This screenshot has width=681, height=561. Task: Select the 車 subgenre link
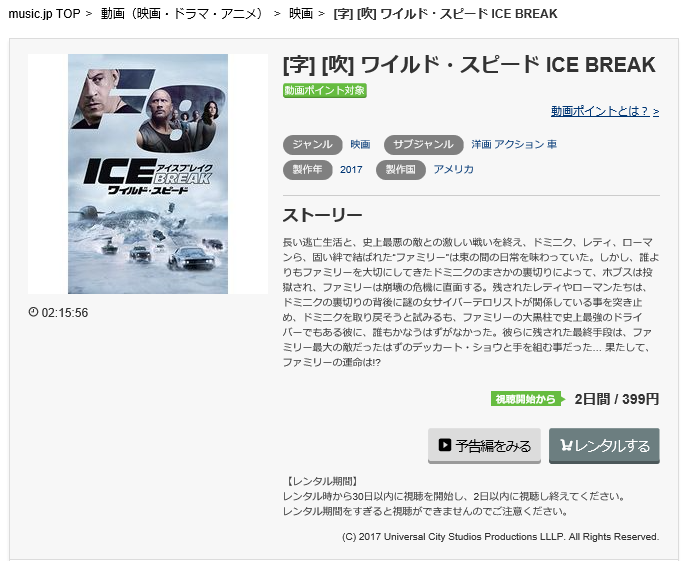552,145
